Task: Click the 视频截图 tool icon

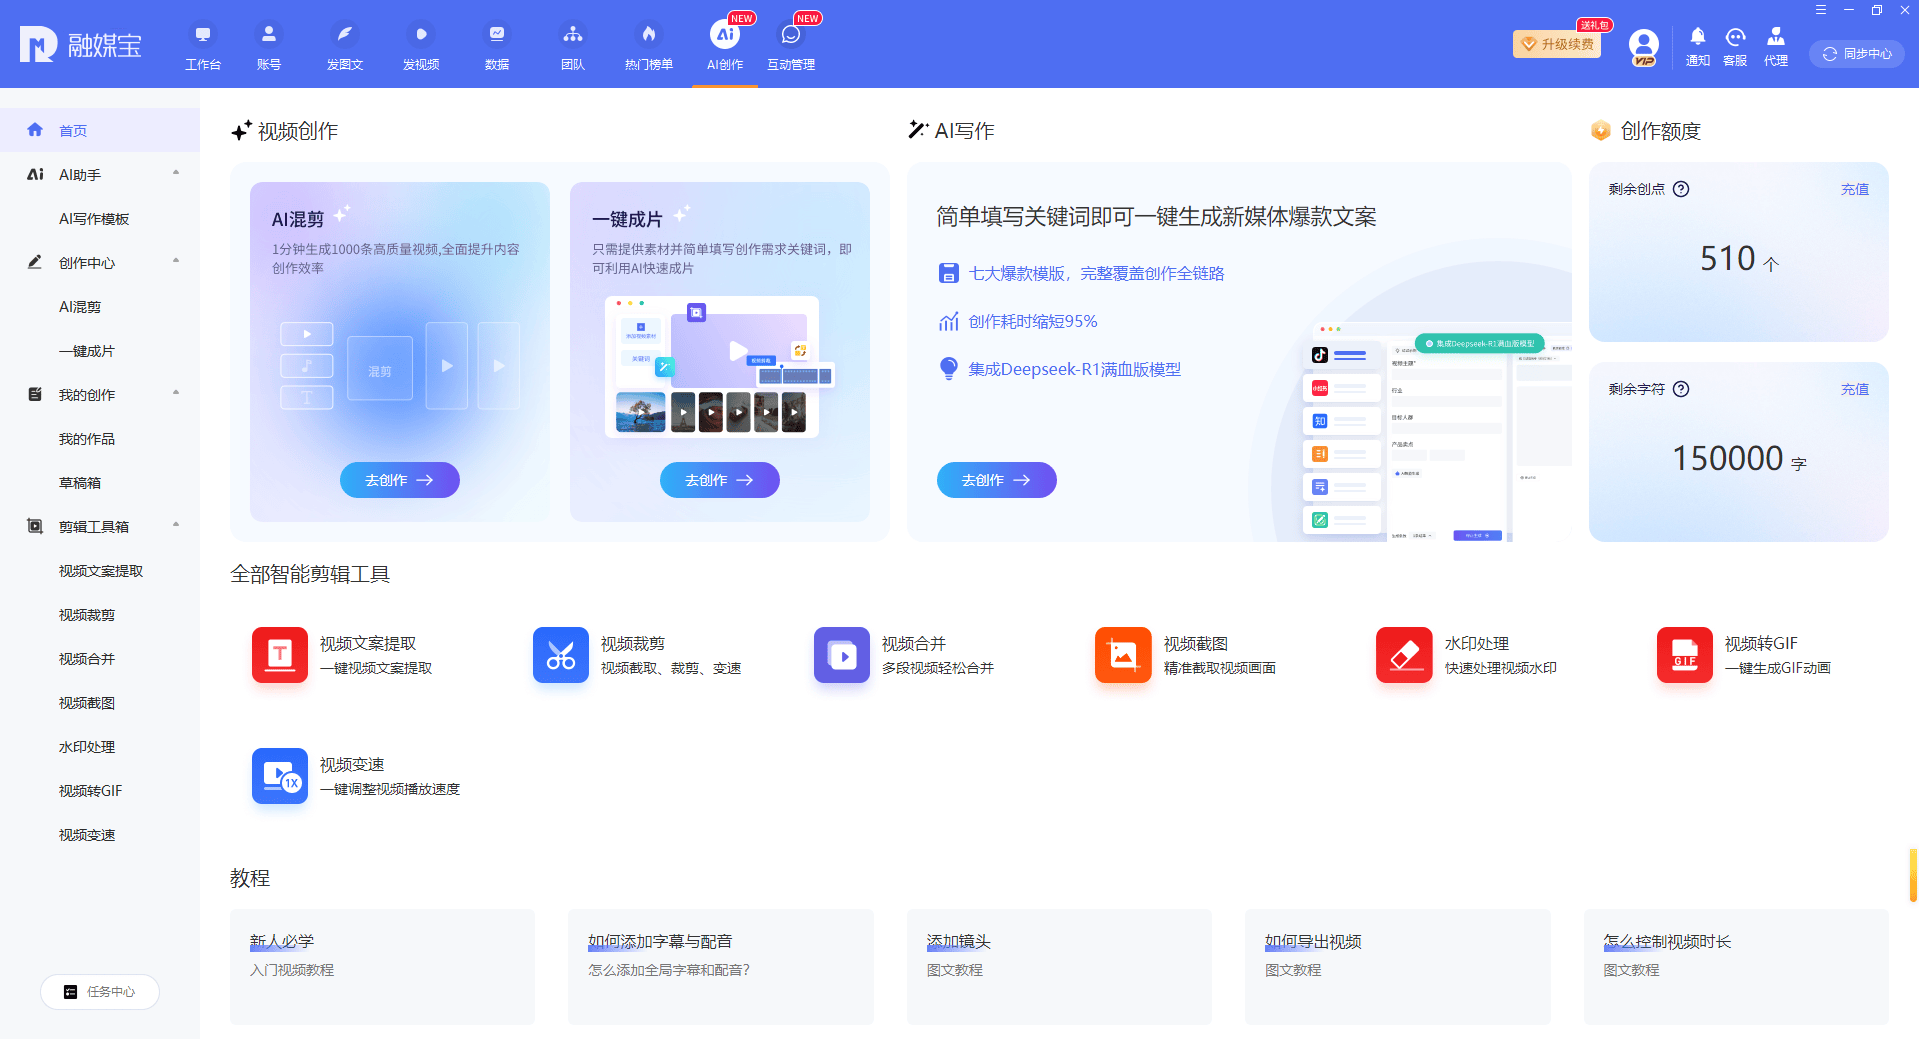Action: 1123,655
